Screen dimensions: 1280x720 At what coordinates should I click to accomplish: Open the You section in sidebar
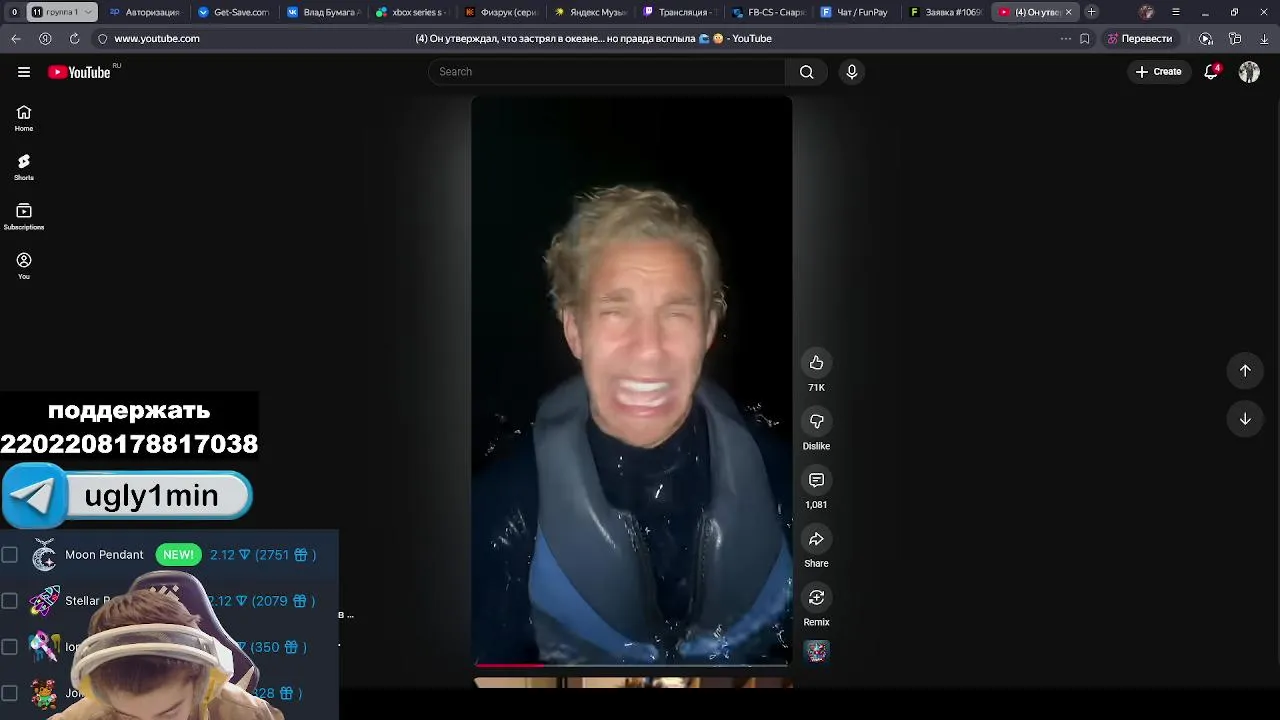pos(24,266)
